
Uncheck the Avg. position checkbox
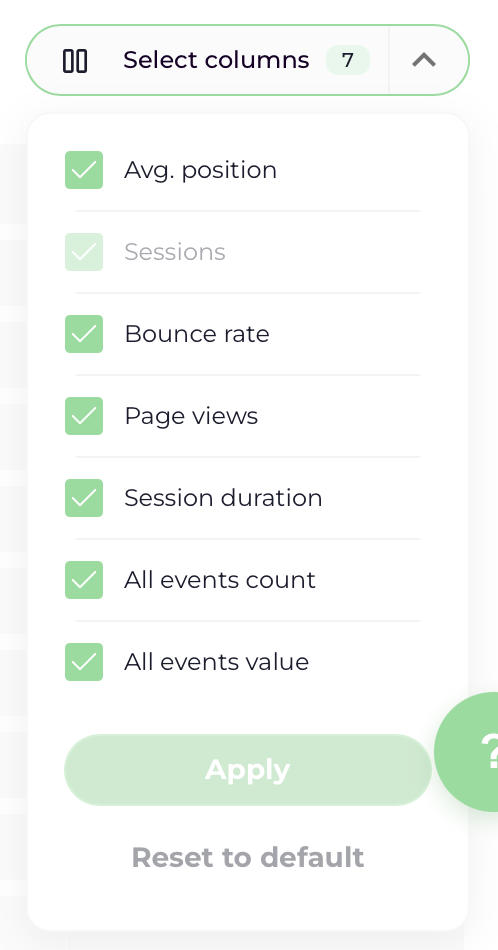pos(84,170)
